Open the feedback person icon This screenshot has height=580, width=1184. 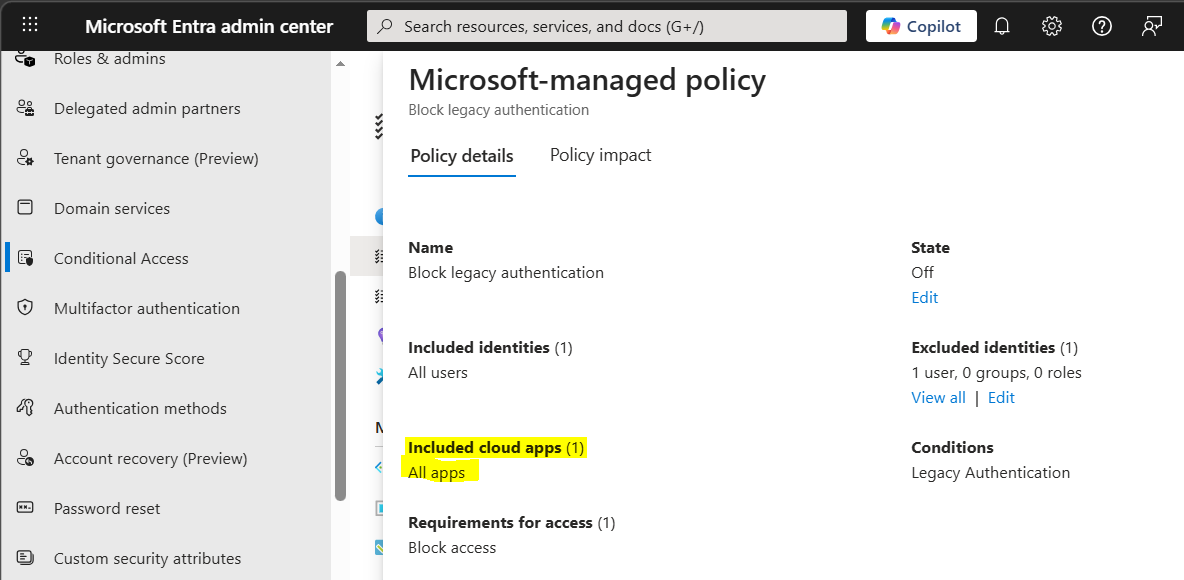1152,26
